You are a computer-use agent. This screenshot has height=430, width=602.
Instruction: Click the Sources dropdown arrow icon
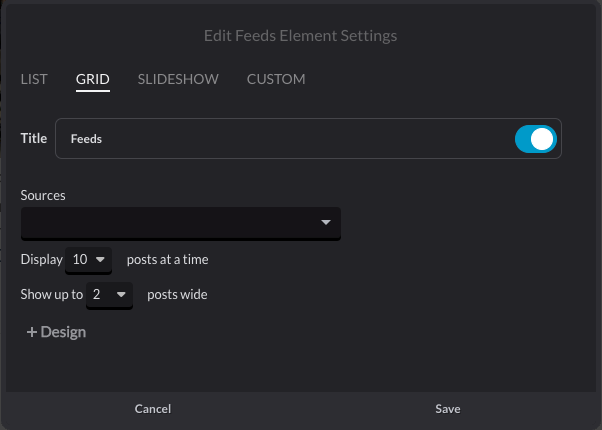point(326,222)
